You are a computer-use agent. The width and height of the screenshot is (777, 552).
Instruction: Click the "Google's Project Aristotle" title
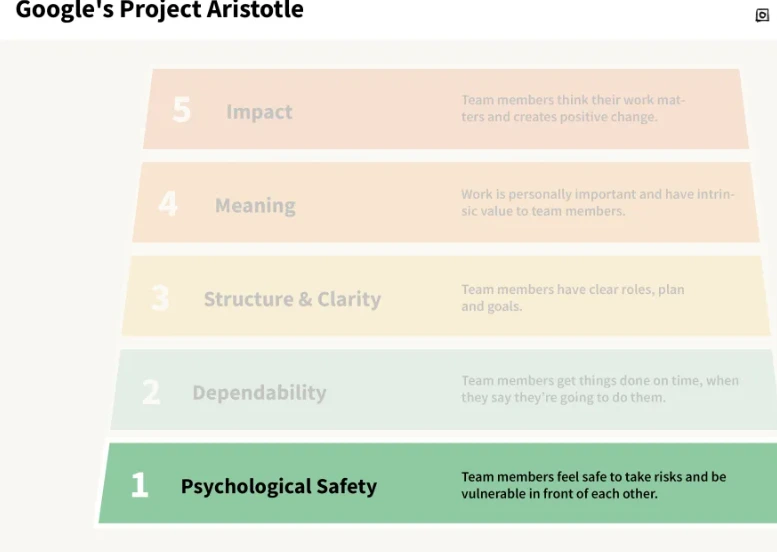[x=160, y=10]
